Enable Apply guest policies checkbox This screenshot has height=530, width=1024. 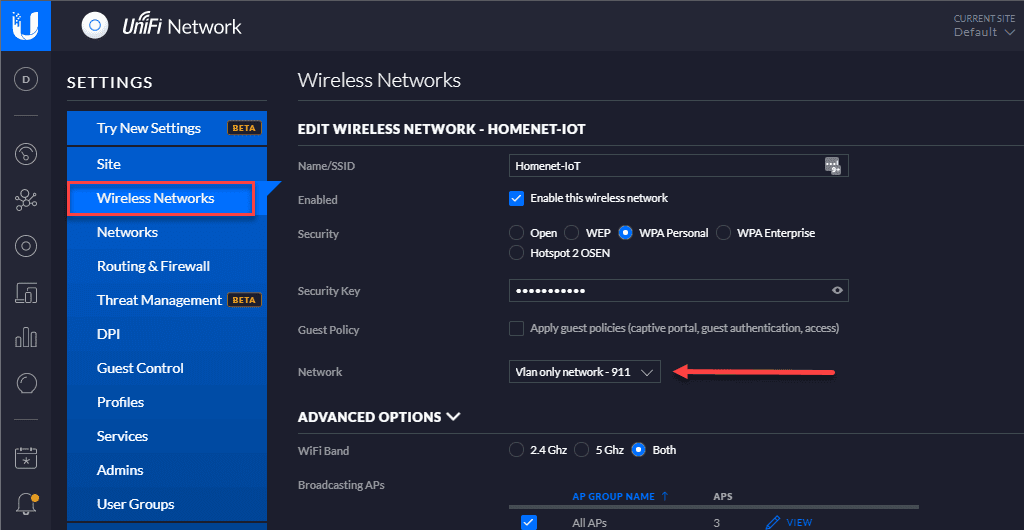tap(517, 328)
